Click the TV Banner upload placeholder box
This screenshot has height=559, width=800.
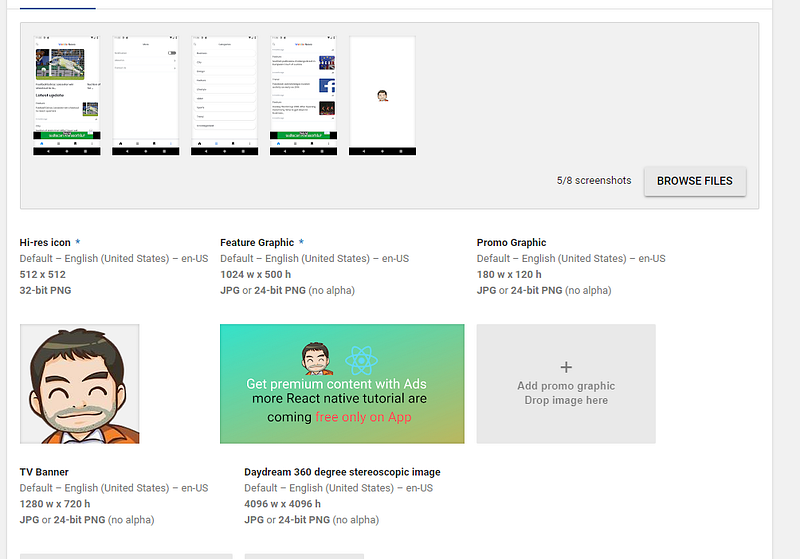click(x=126, y=555)
